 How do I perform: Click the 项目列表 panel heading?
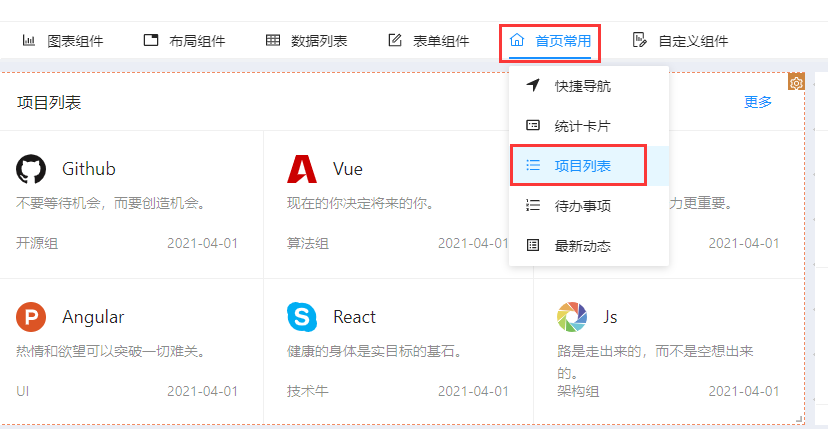(x=49, y=102)
